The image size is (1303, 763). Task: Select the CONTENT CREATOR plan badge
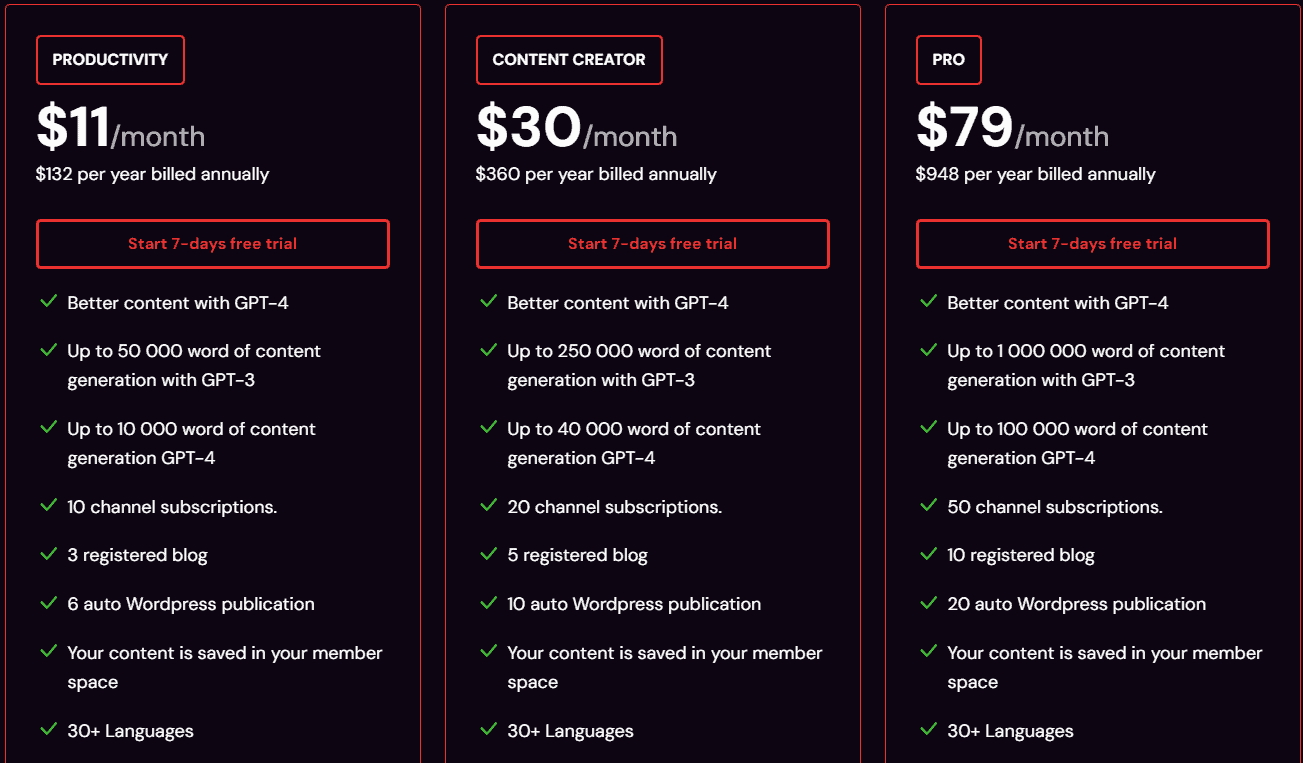(569, 60)
